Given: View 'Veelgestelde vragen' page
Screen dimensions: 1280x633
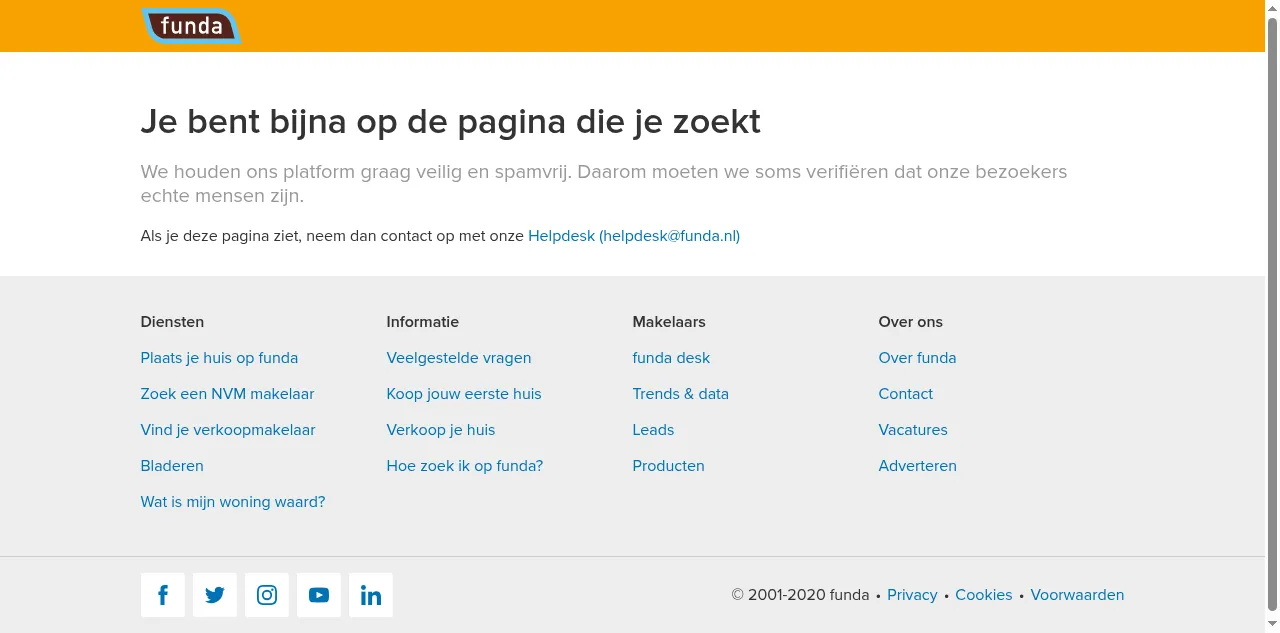Looking at the screenshot, I should click(x=459, y=358).
